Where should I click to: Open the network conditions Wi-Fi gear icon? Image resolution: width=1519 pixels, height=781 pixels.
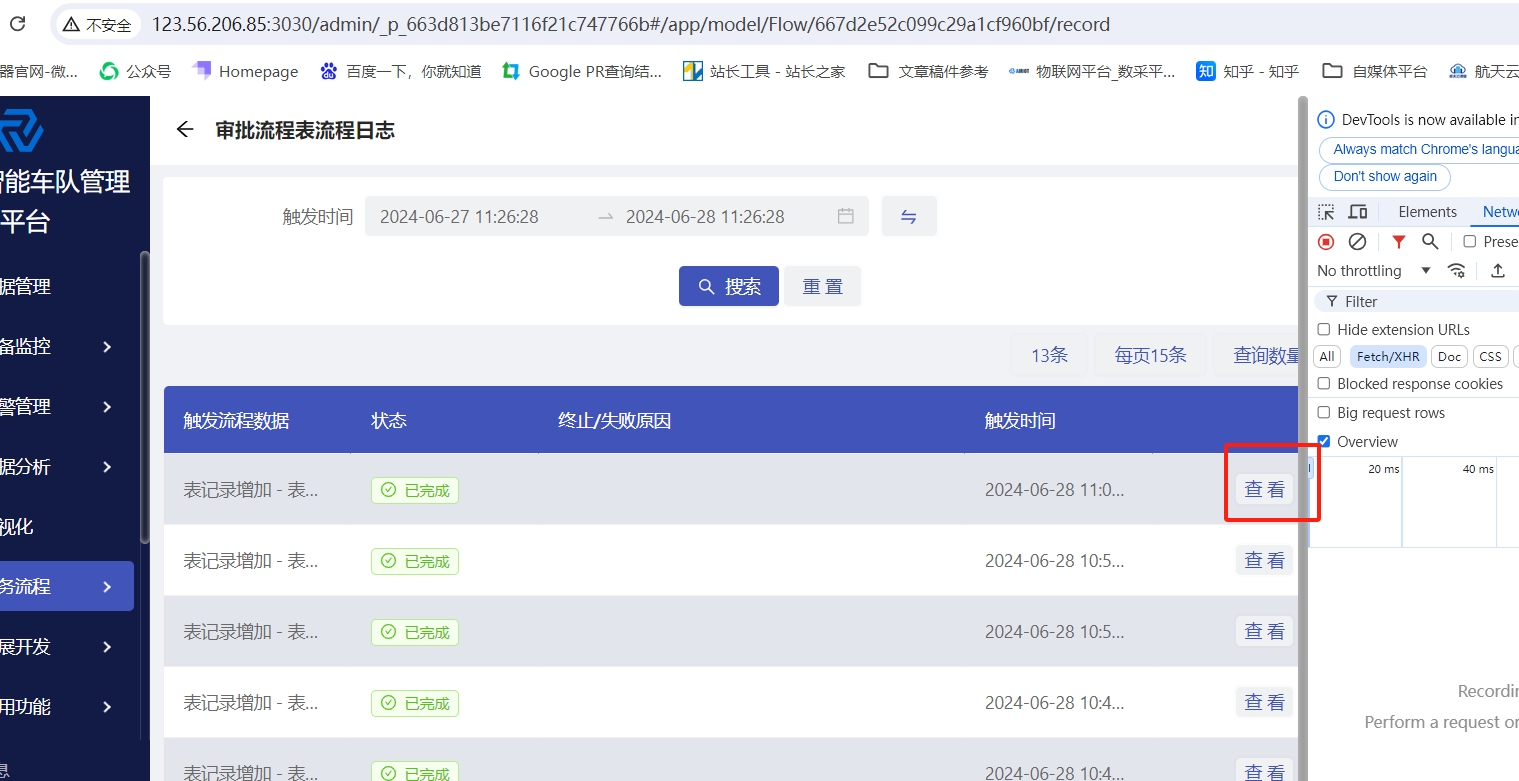[x=1457, y=271]
